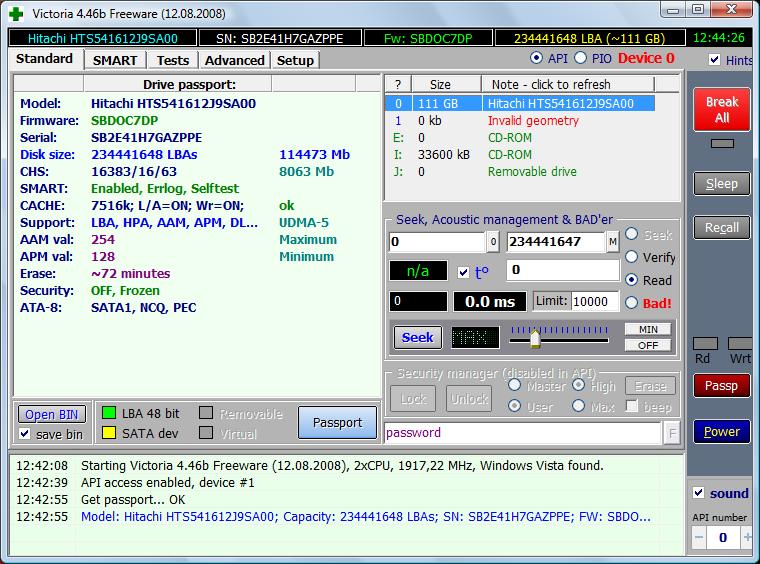The width and height of the screenshot is (760, 564).
Task: Switch to the SMART tab
Action: click(x=115, y=61)
